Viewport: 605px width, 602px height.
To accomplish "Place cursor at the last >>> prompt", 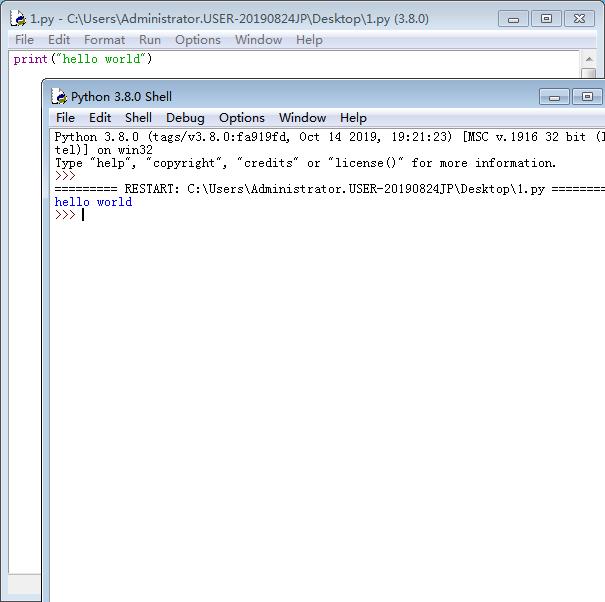I will pyautogui.click(x=83, y=215).
